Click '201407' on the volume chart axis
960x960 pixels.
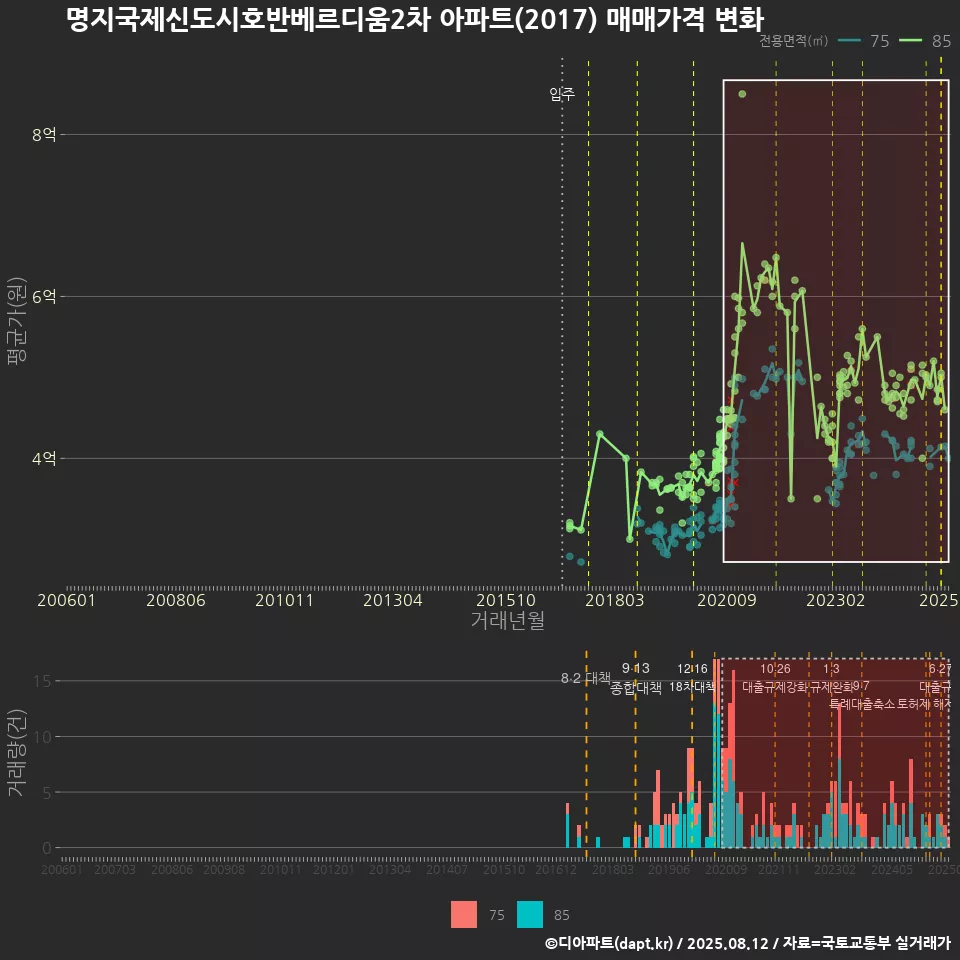click(447, 869)
